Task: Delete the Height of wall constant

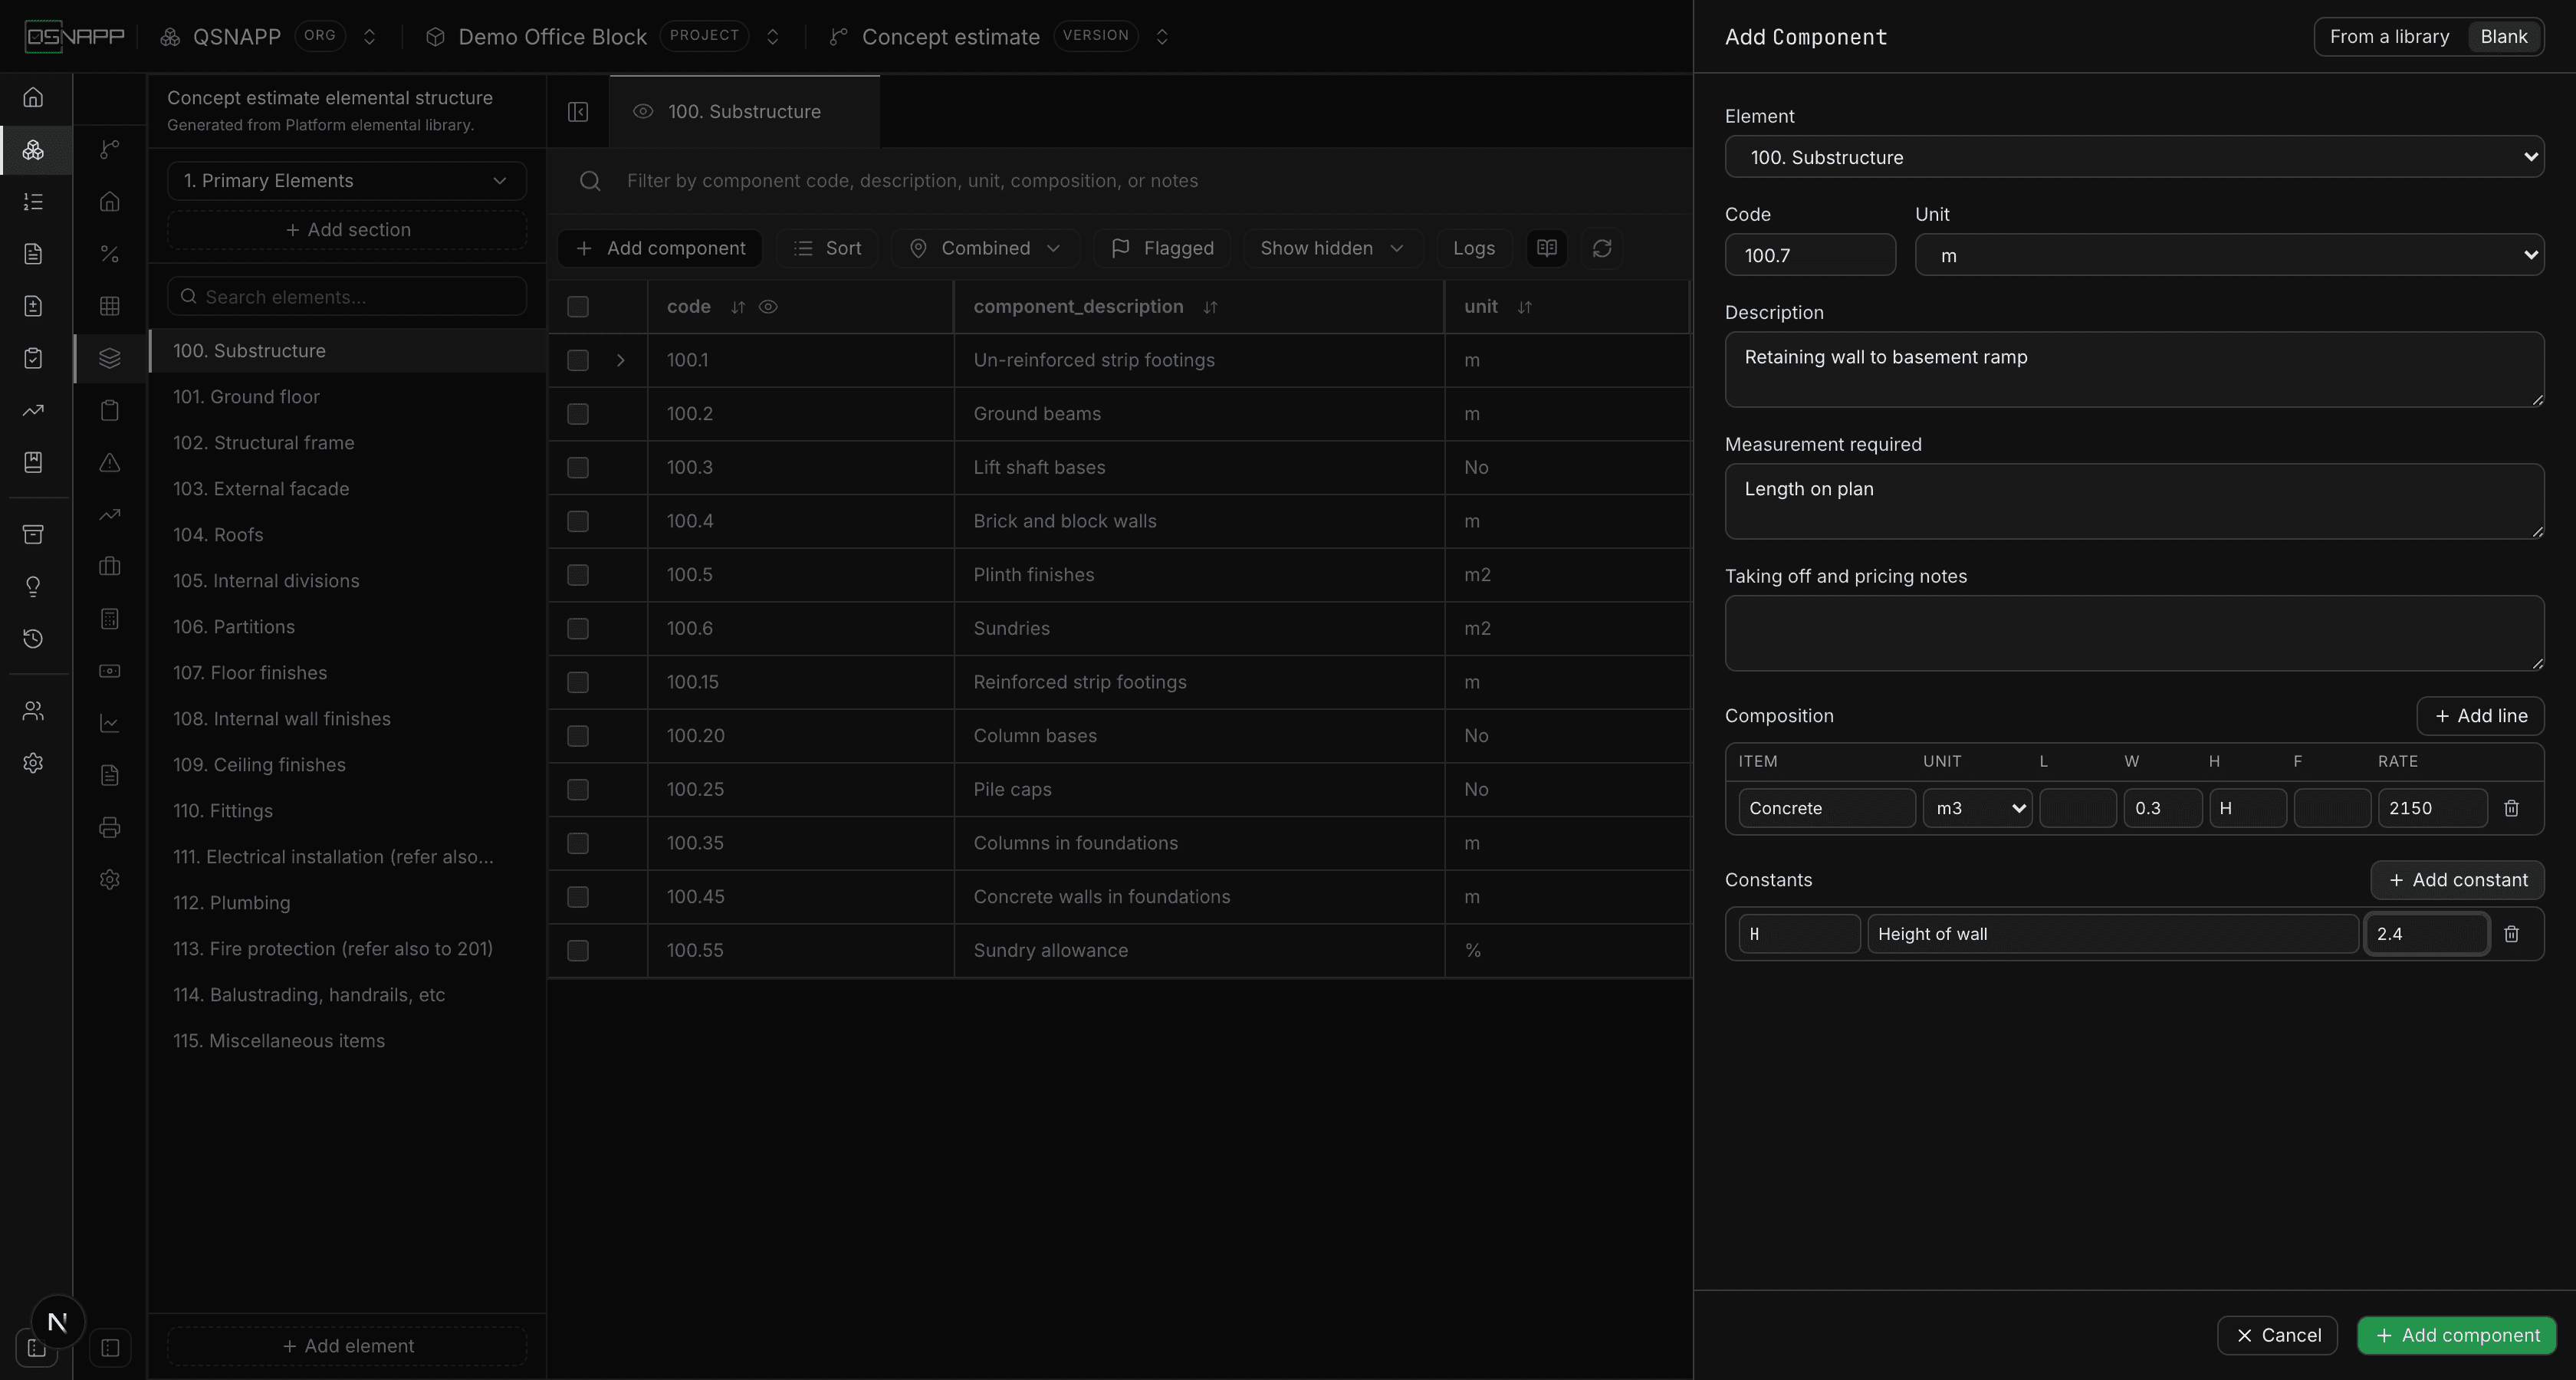Action: point(2511,934)
